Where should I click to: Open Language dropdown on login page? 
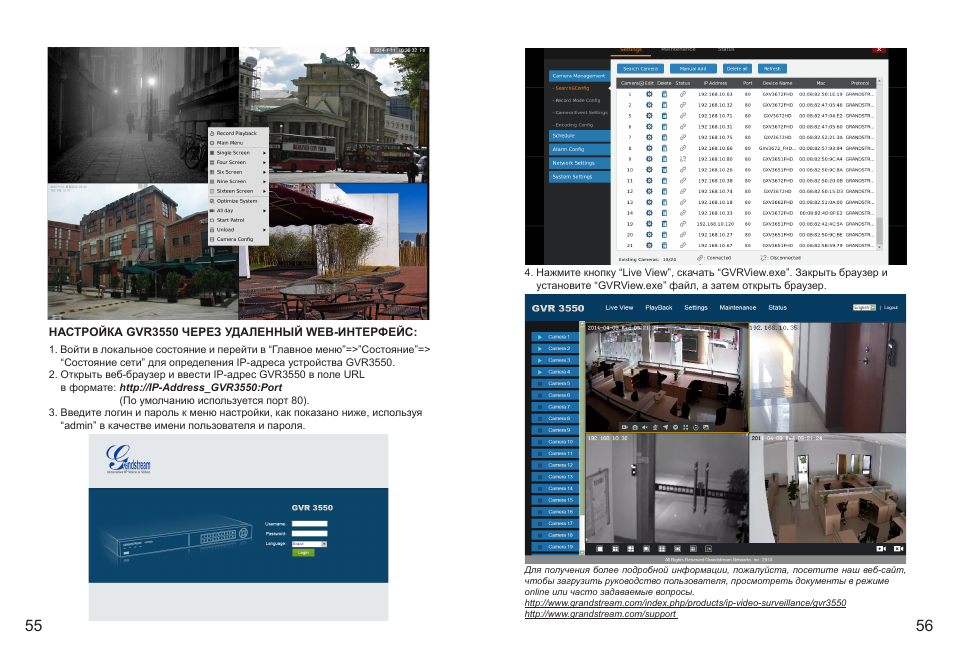click(x=309, y=544)
